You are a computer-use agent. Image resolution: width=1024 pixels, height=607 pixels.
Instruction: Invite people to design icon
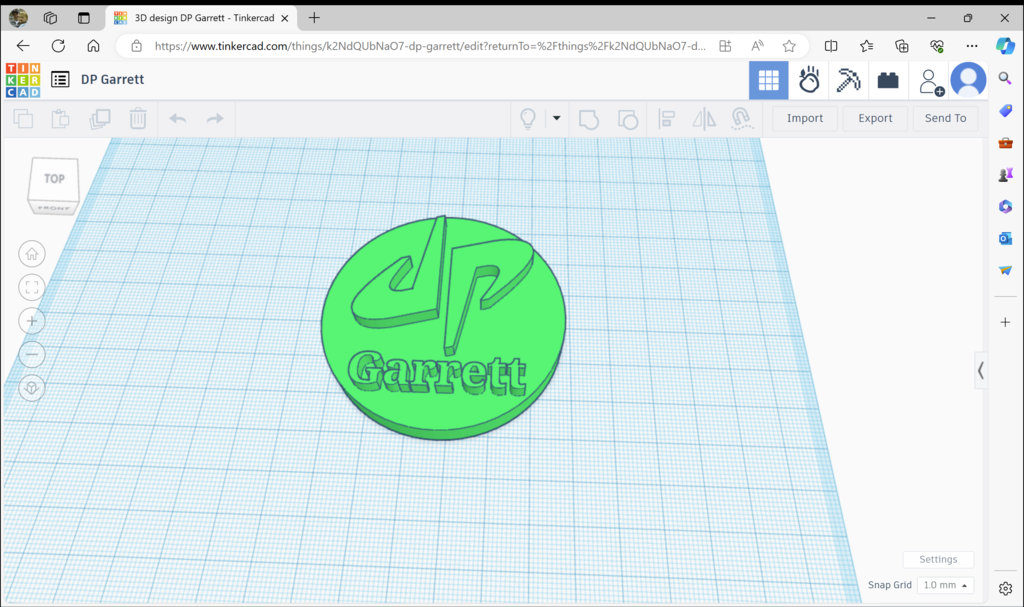tap(931, 82)
